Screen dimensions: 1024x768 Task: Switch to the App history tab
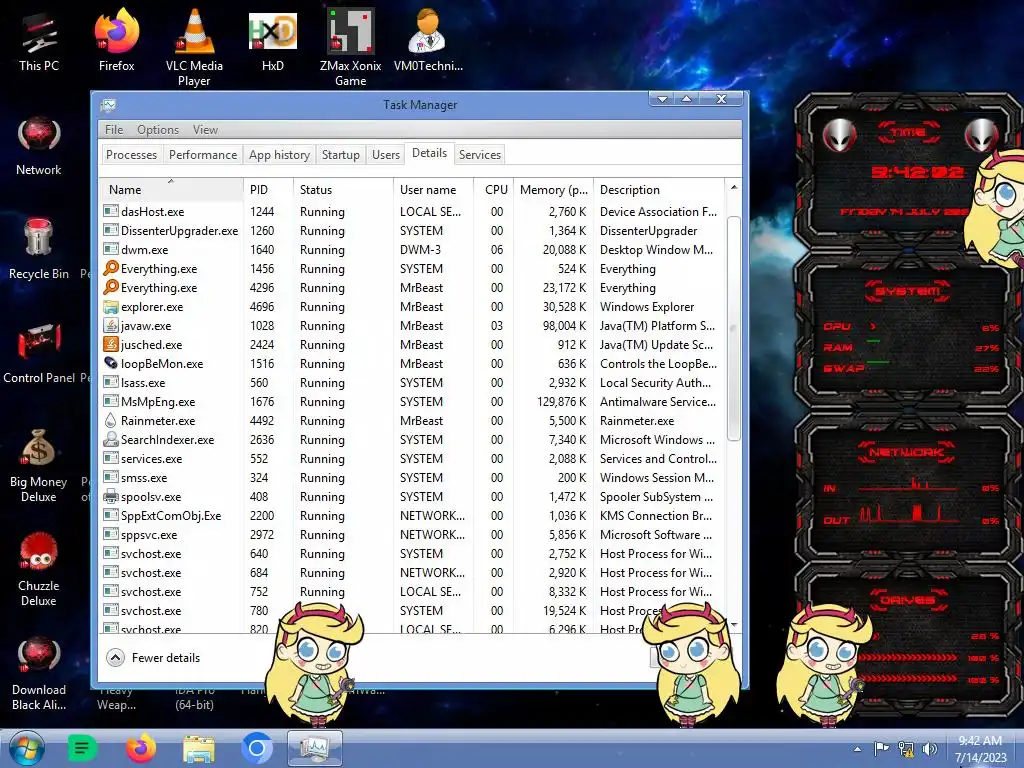[x=279, y=155]
